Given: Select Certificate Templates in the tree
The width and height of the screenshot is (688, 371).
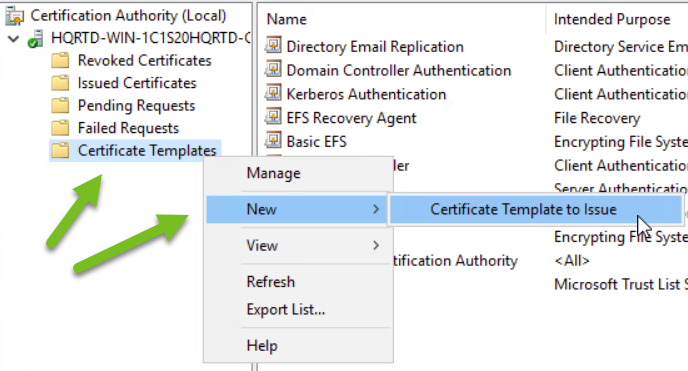Looking at the screenshot, I should click(x=147, y=150).
